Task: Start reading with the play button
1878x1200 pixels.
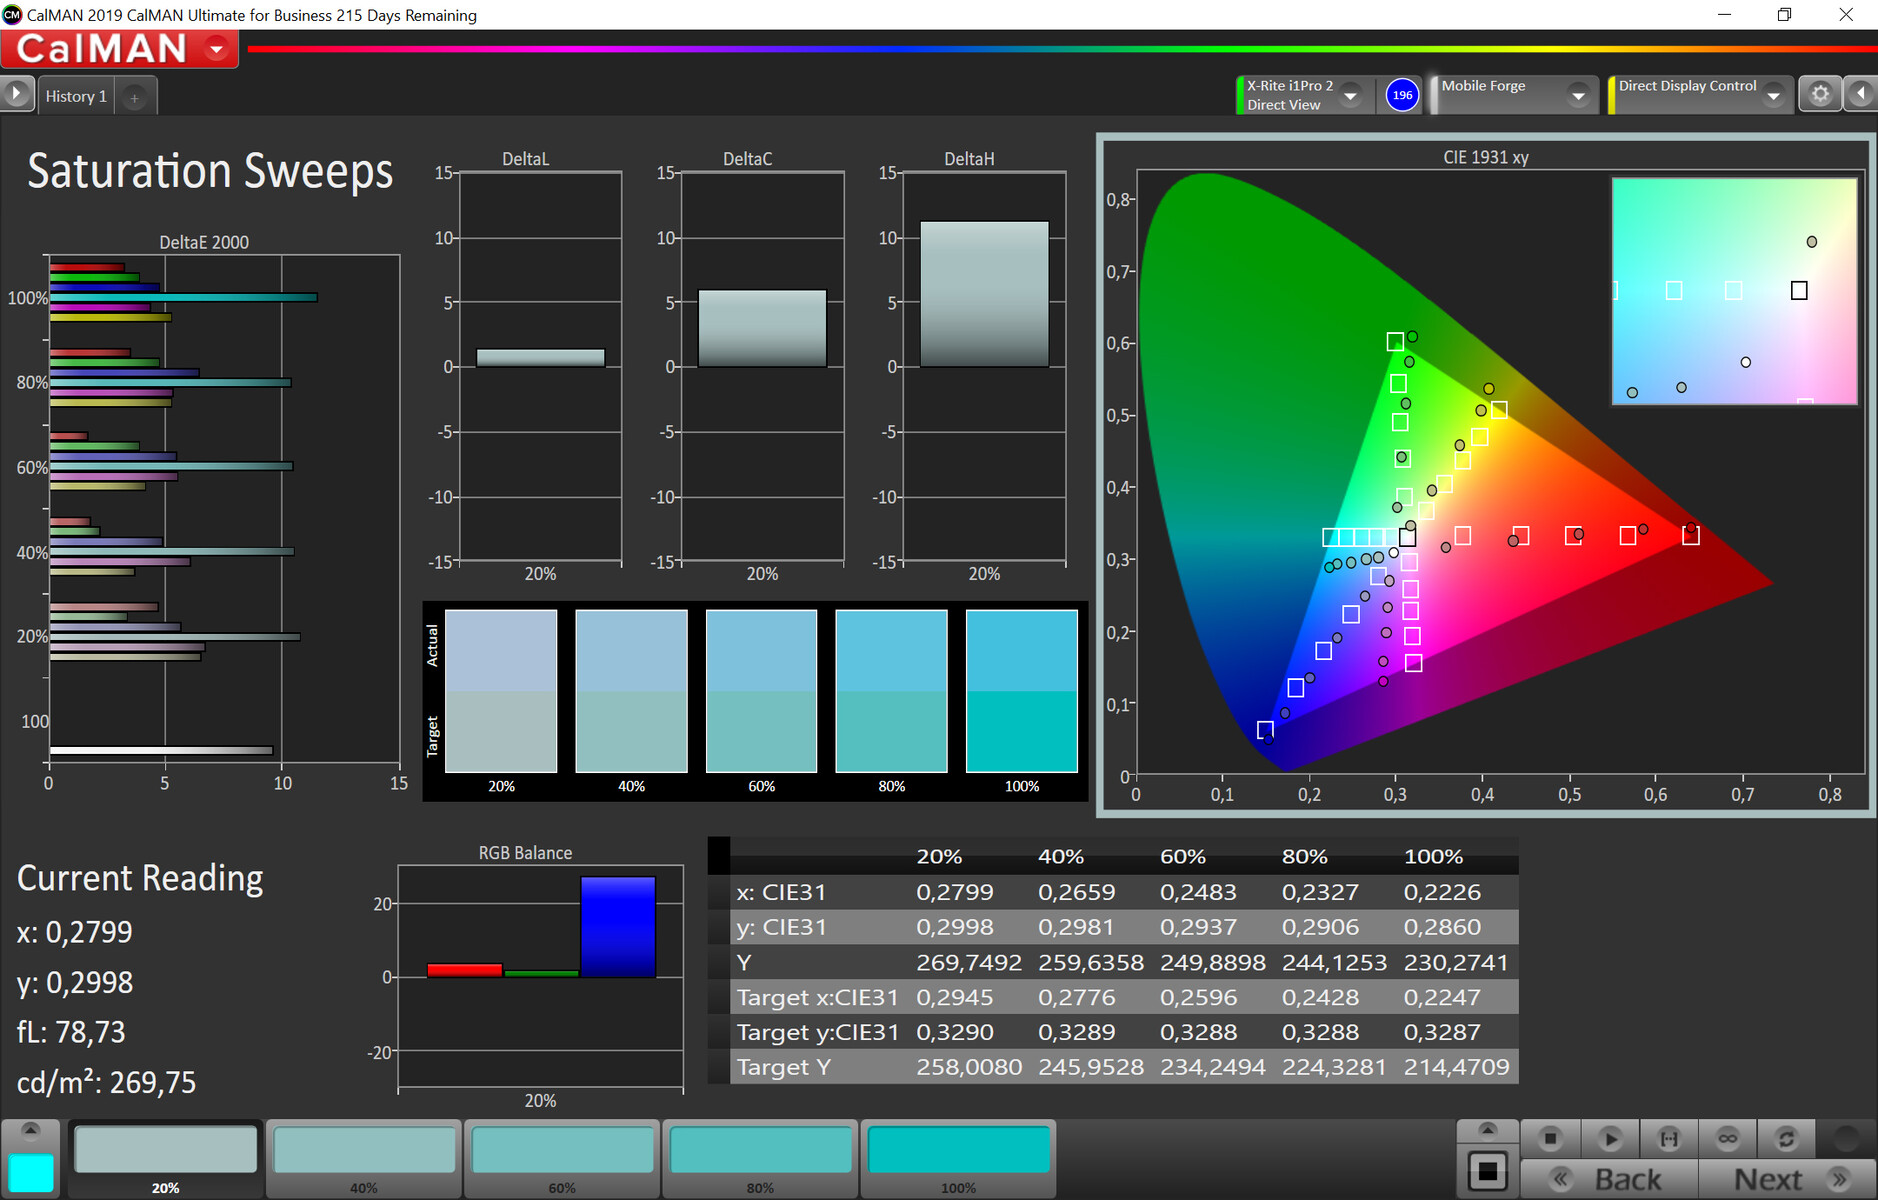Action: tap(1609, 1138)
